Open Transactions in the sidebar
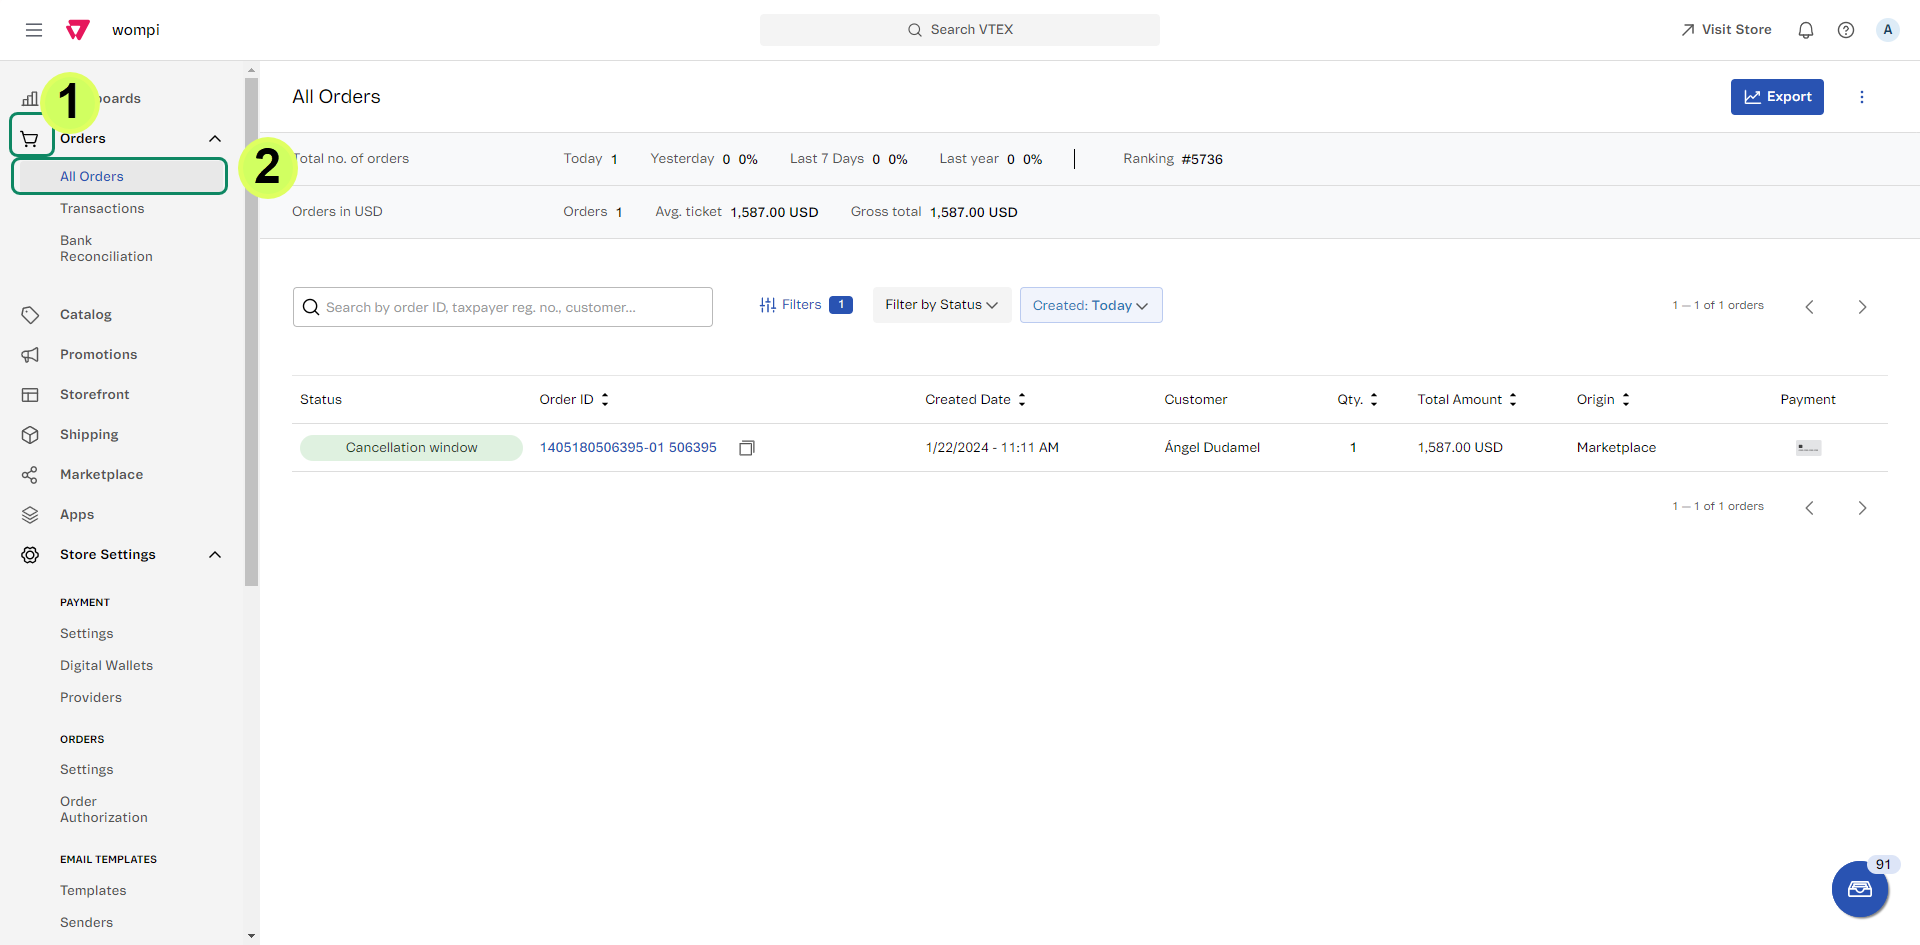Screen dimensions: 1920x945 click(x=102, y=208)
